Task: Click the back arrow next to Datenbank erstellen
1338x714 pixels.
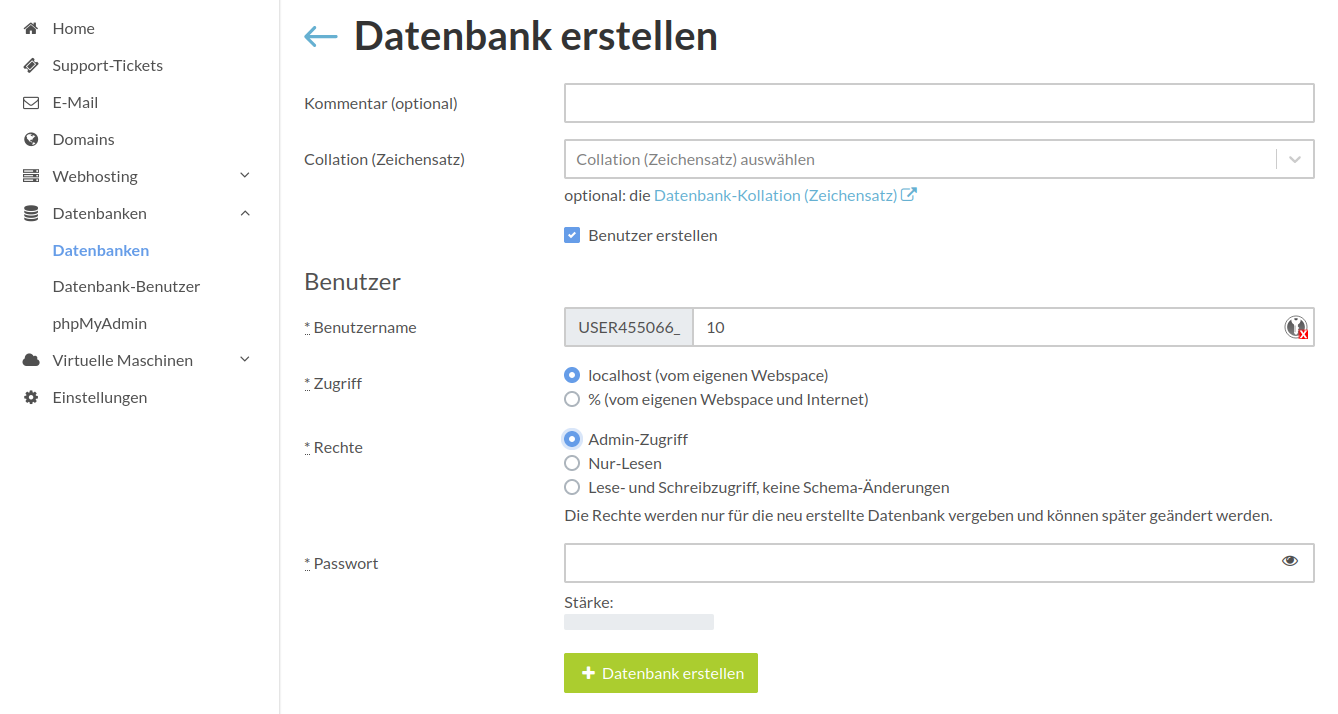Action: tap(321, 37)
